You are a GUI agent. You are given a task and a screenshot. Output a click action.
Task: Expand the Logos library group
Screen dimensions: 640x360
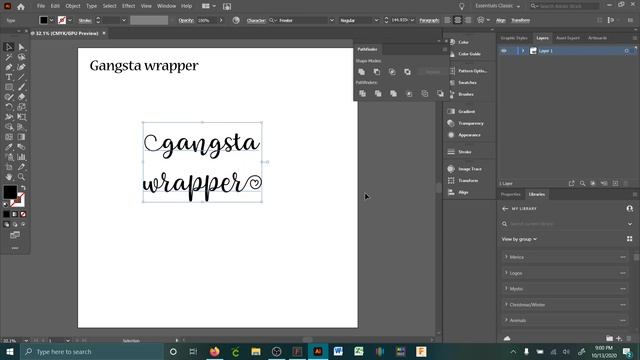(506, 273)
